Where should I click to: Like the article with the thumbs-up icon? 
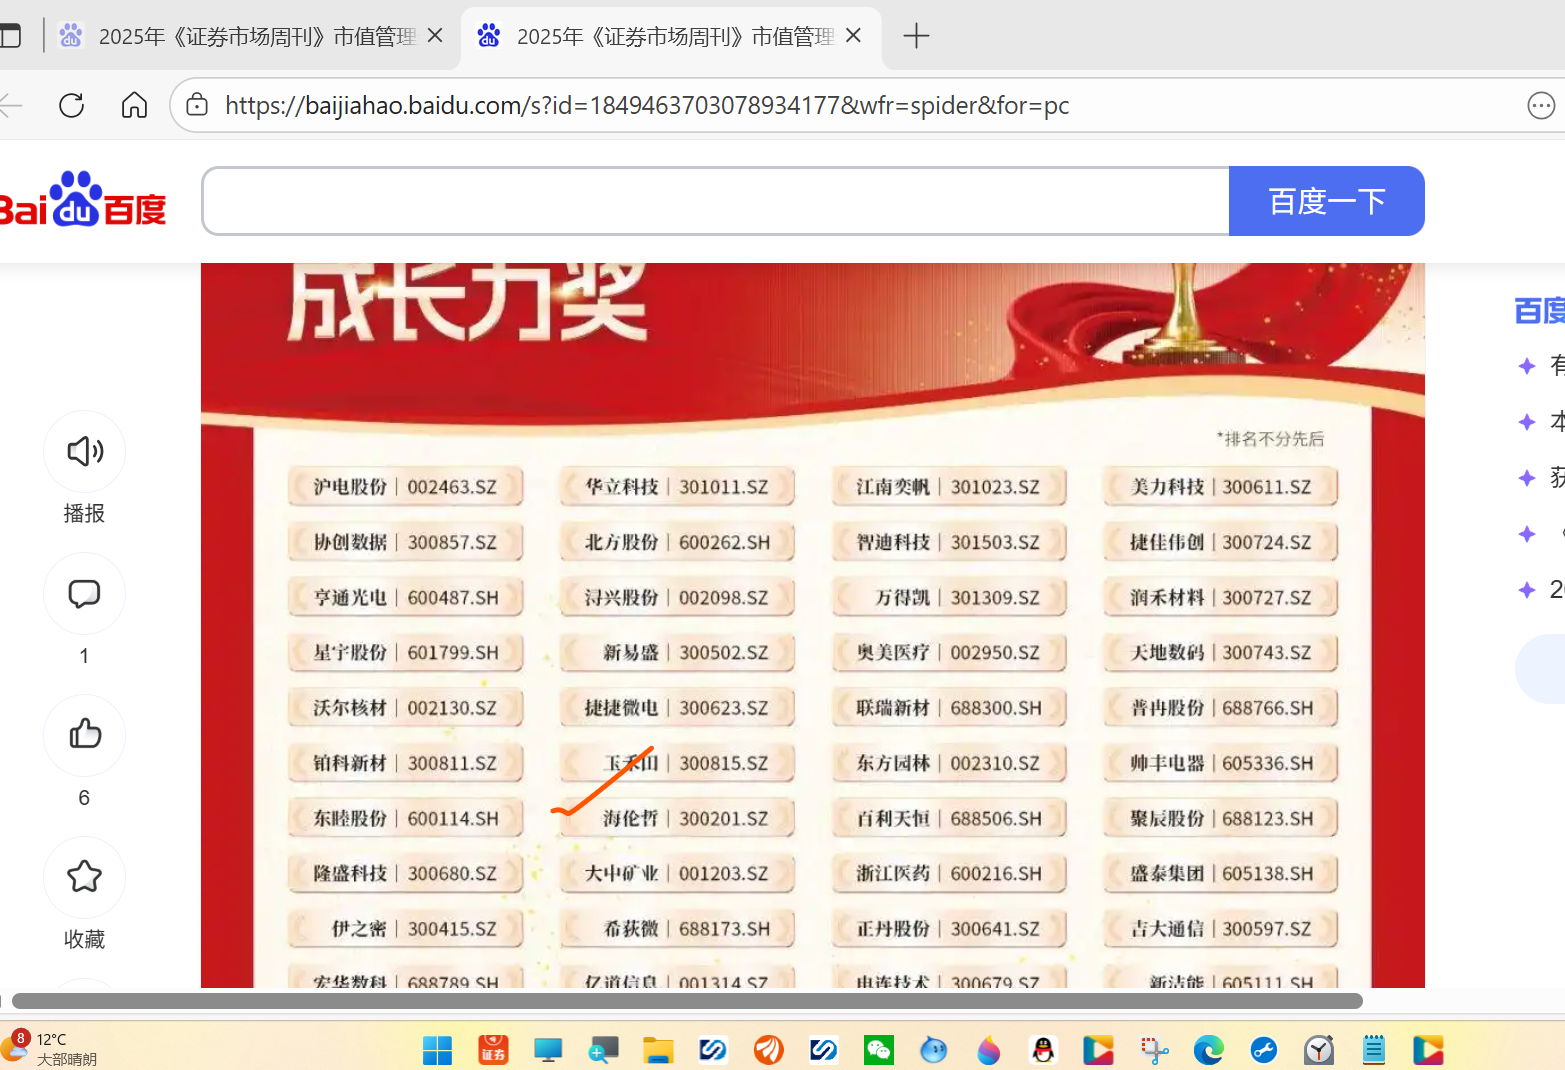85,735
